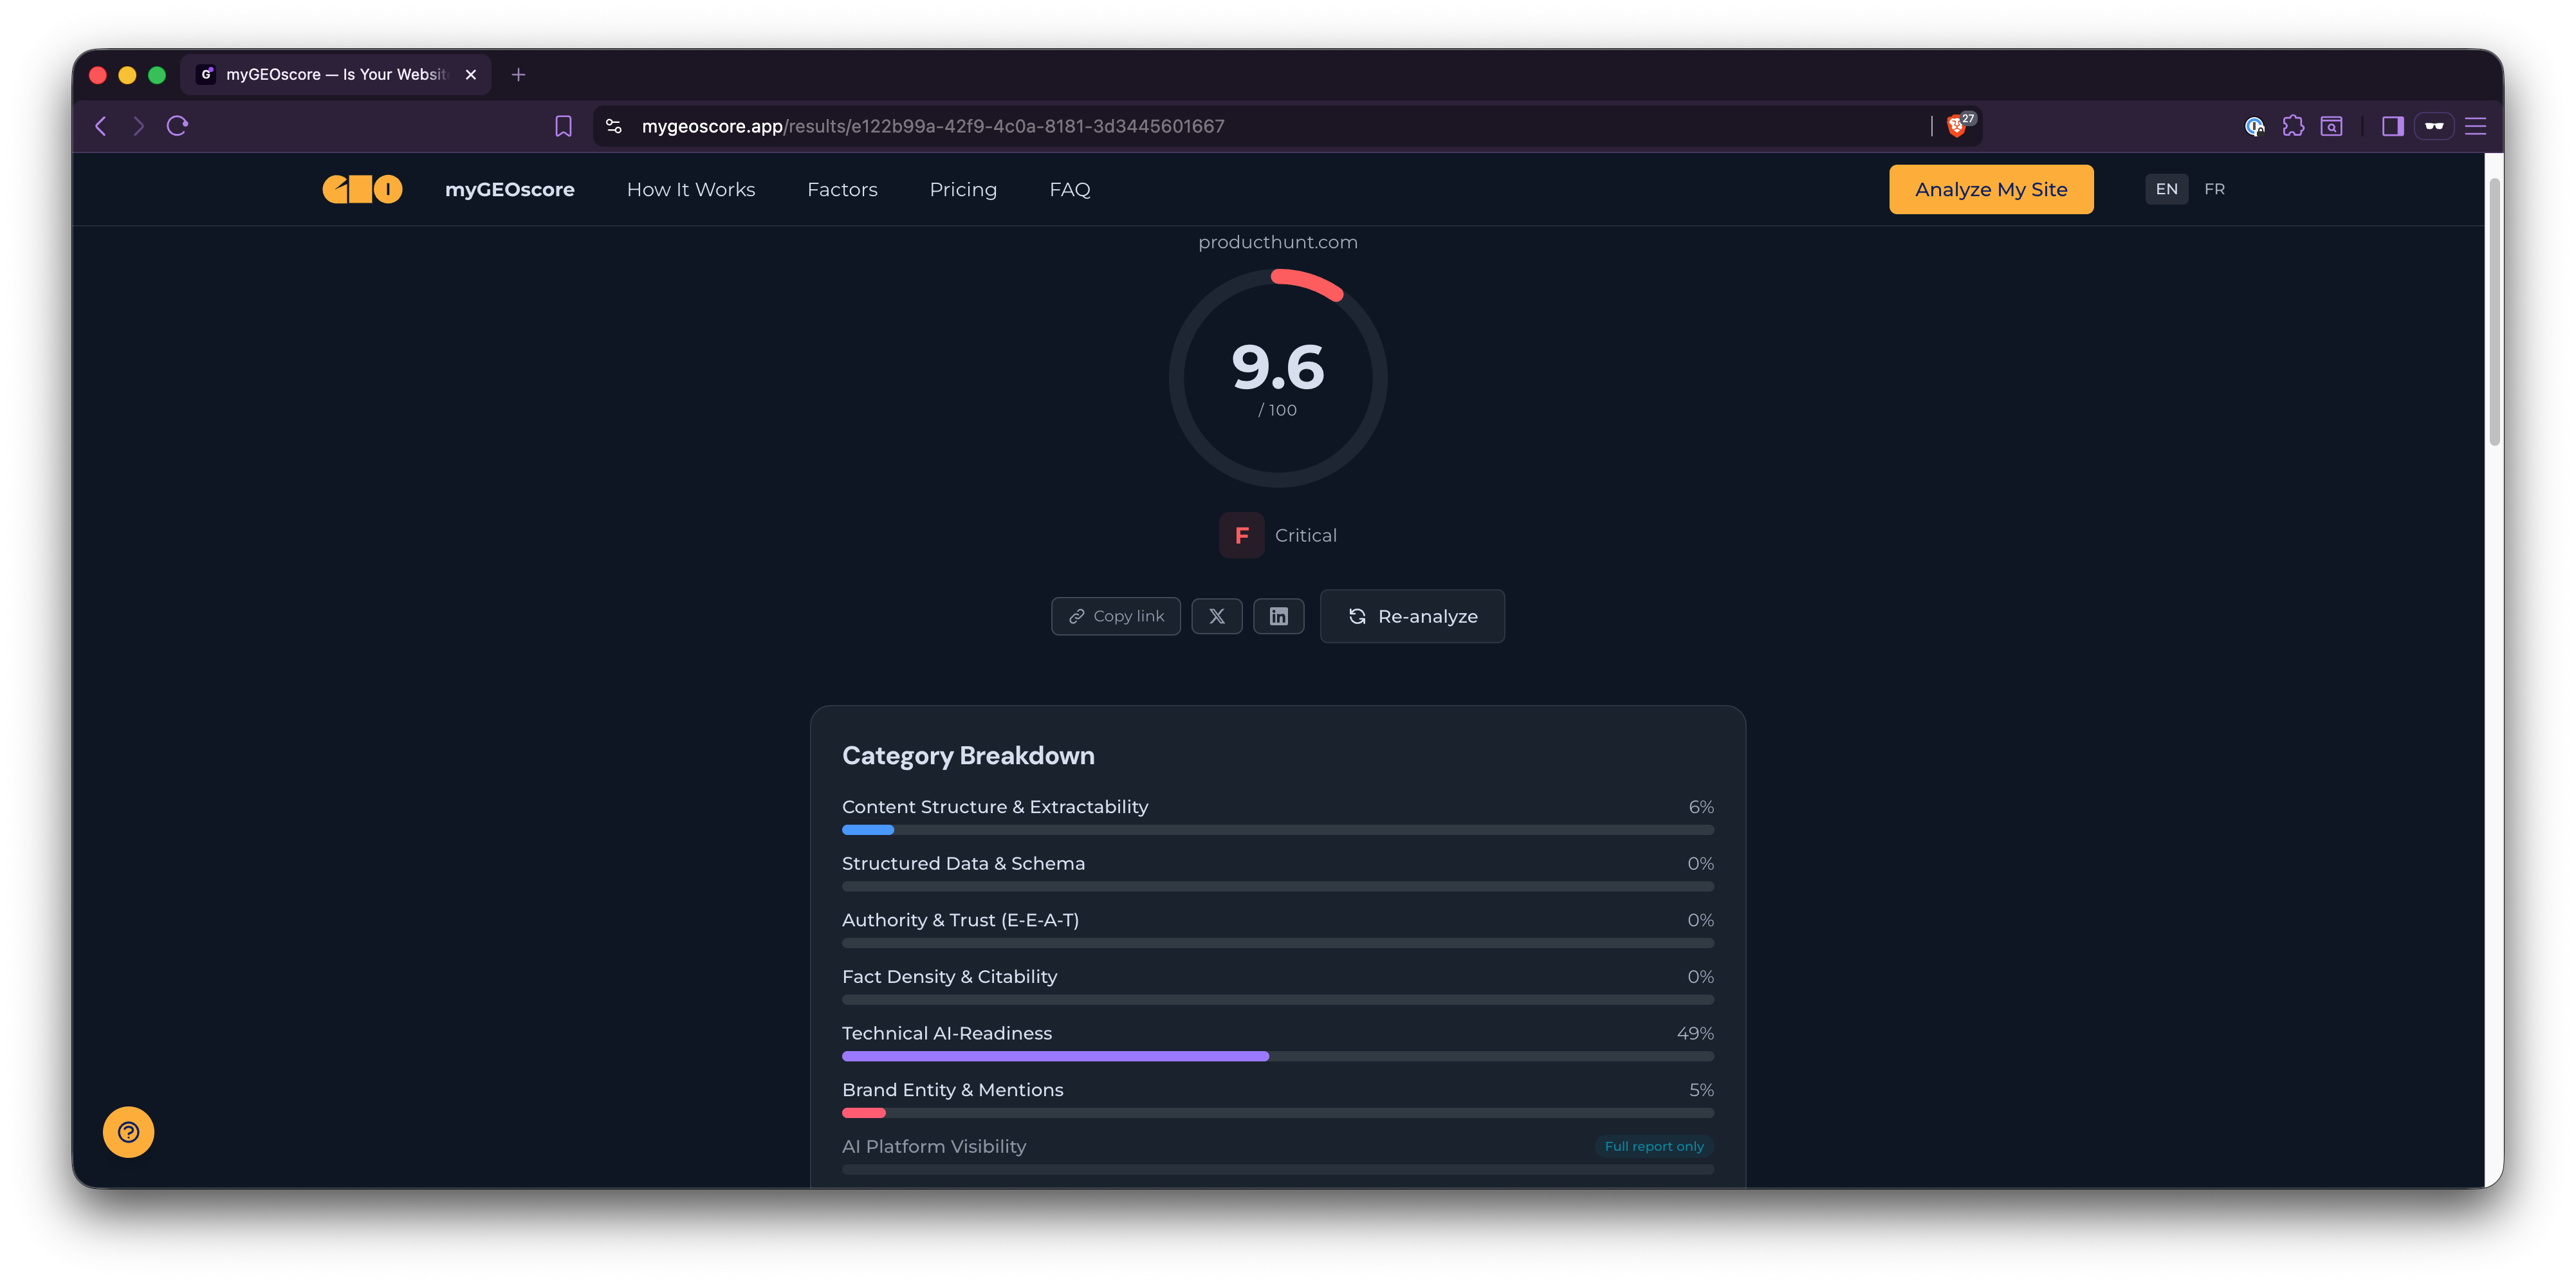This screenshot has height=1284, width=2576.
Task: Open the 1Password extension icon
Action: click(x=2255, y=126)
